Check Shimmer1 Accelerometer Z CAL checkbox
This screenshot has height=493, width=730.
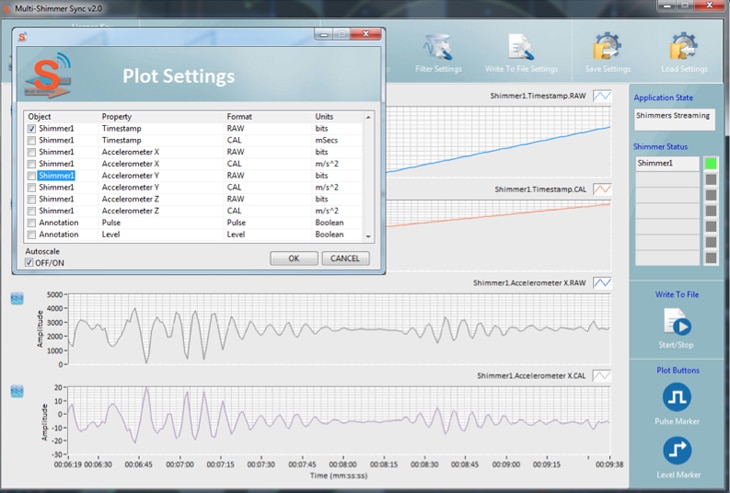coord(31,211)
